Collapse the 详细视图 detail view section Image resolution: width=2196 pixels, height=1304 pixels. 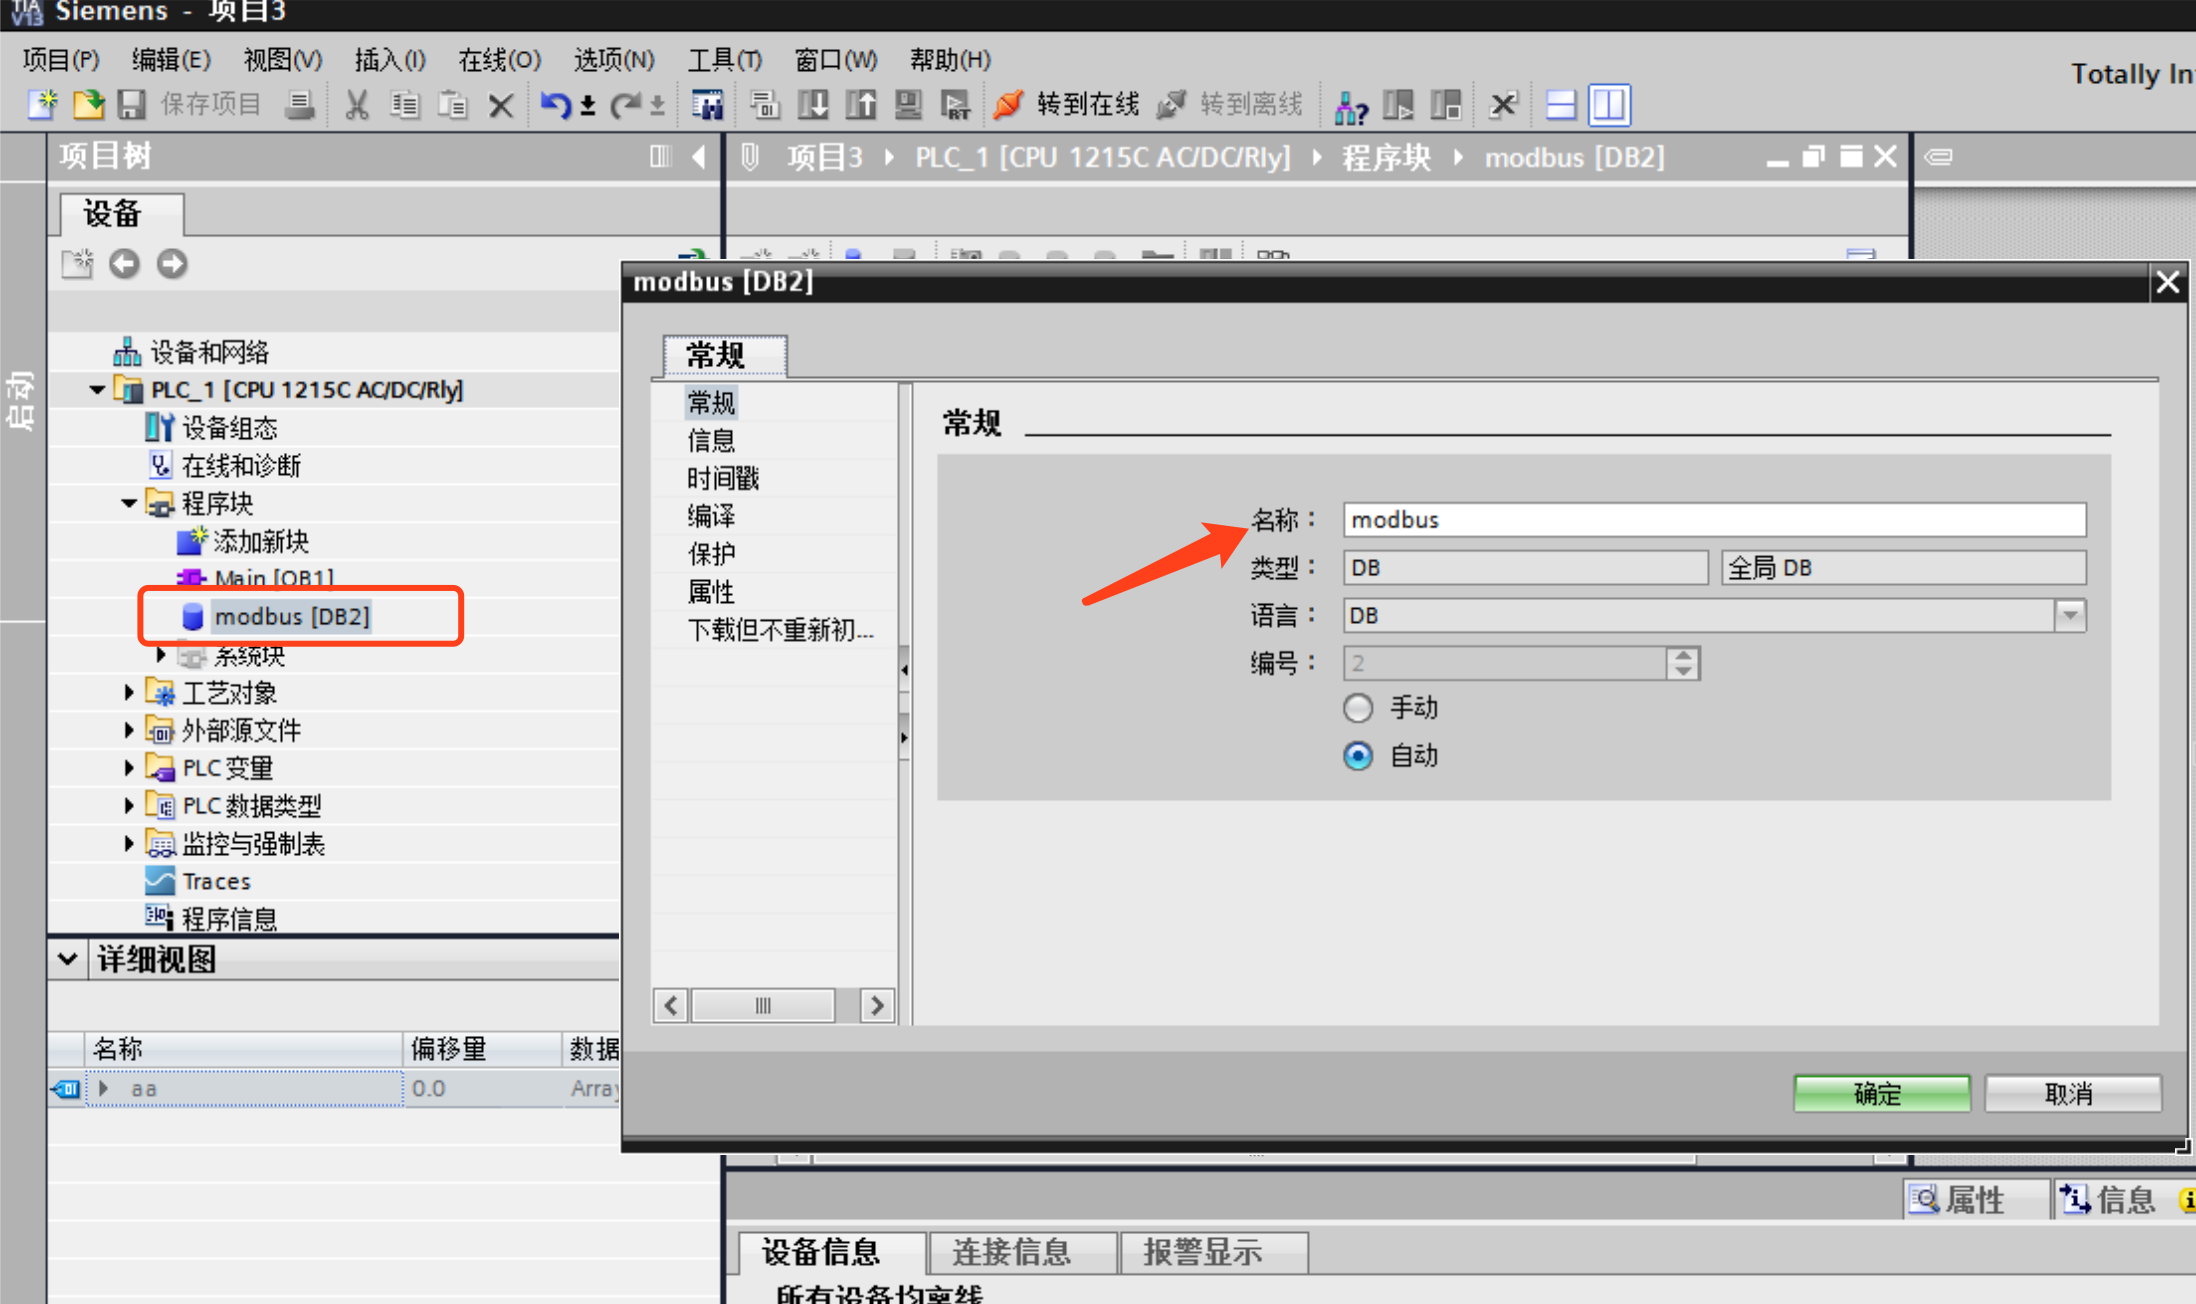pos(68,959)
